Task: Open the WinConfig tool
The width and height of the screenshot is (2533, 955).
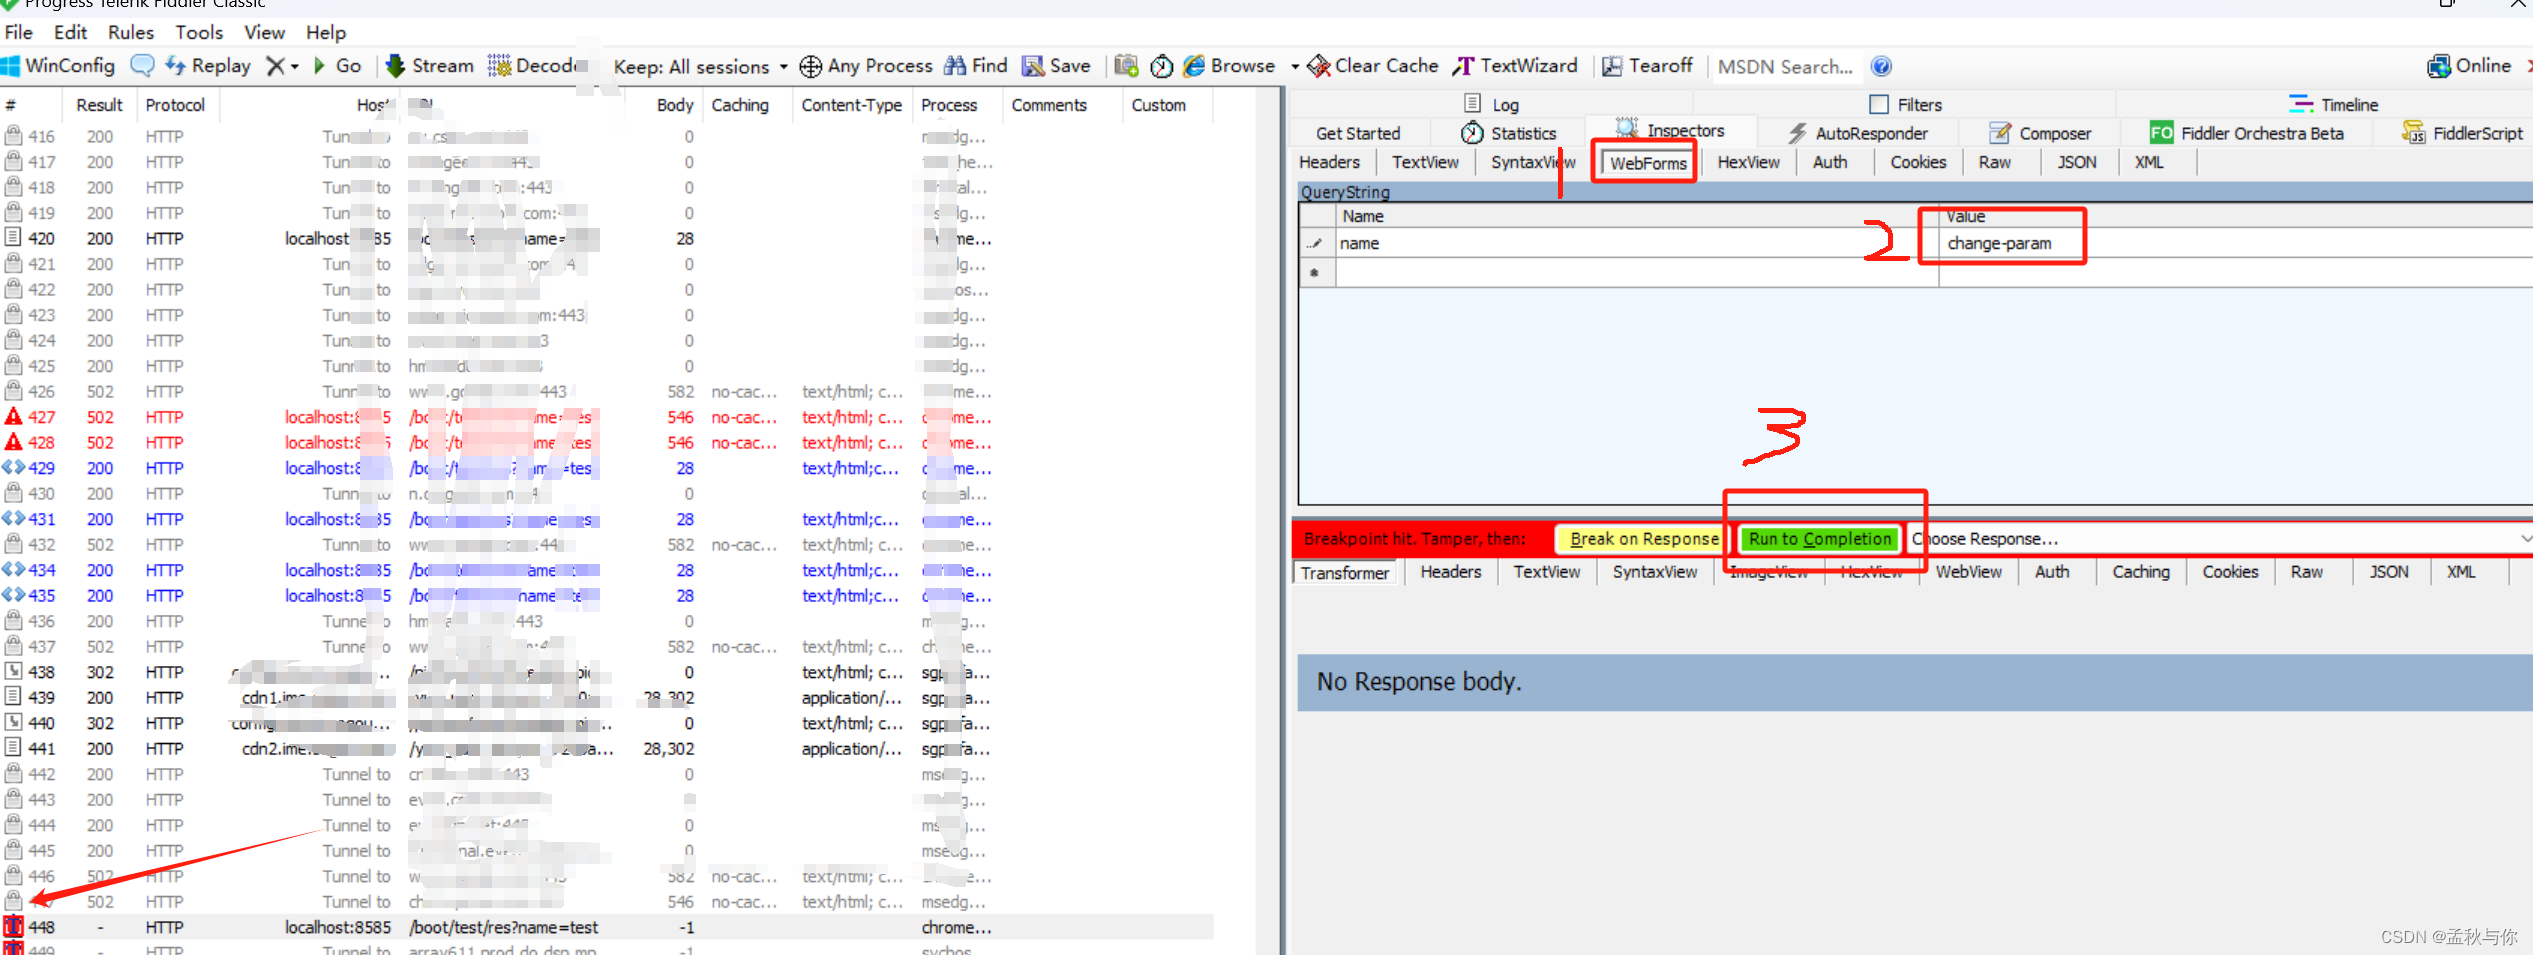Action: 59,66
